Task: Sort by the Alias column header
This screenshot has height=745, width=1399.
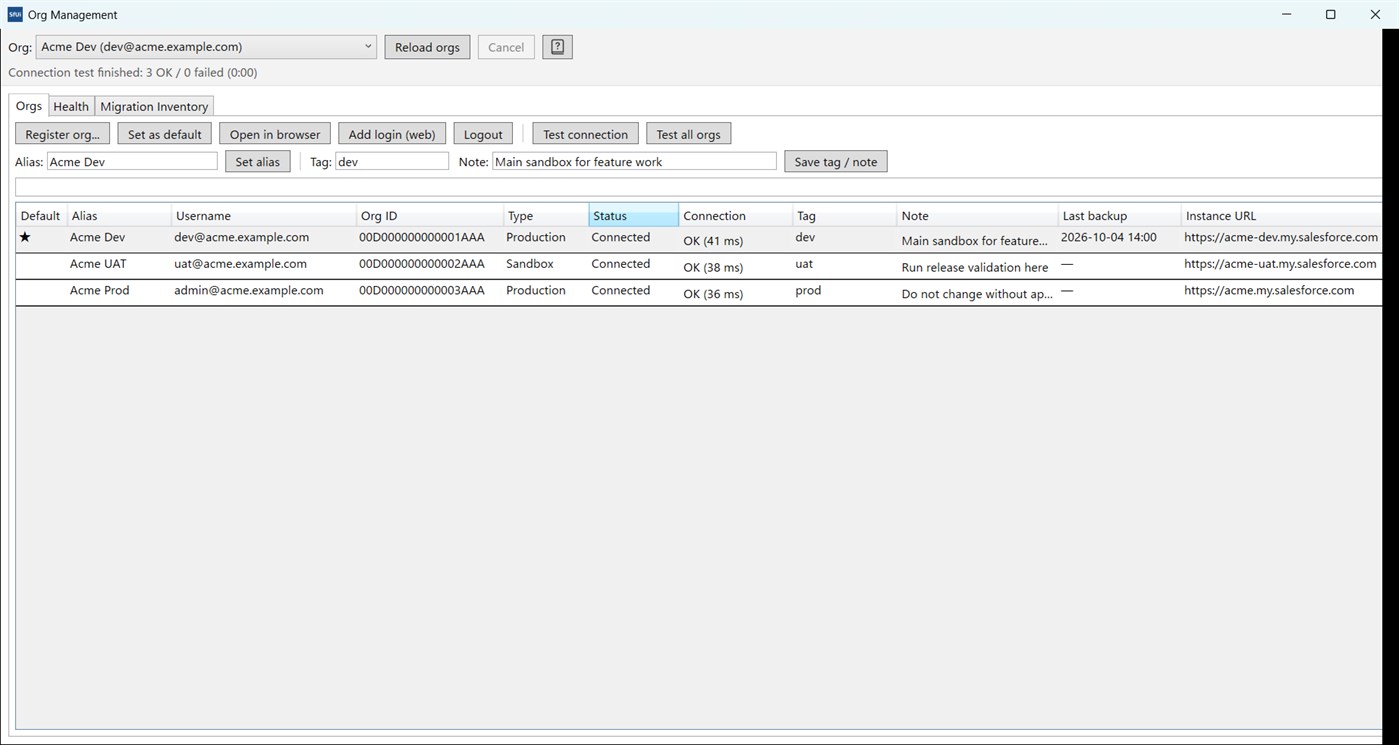Action: (x=119, y=215)
